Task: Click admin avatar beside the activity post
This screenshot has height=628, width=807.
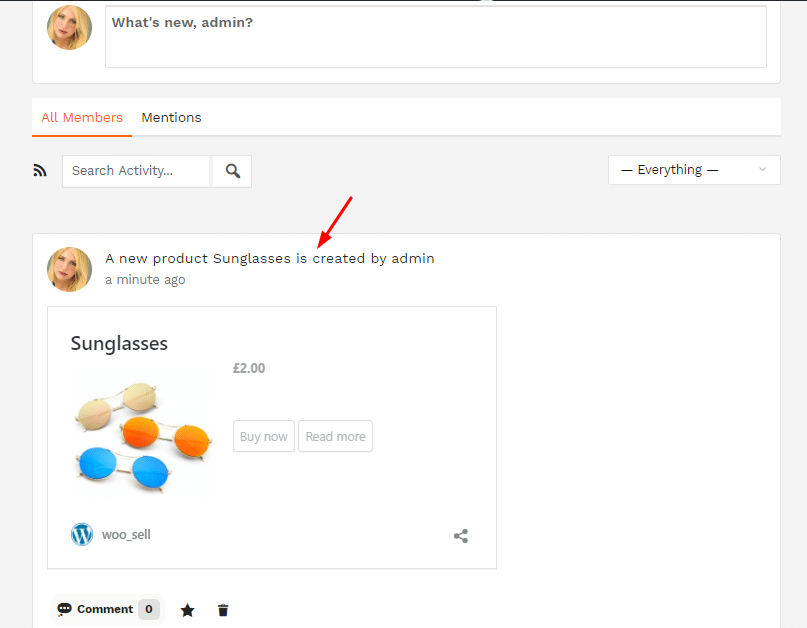Action: pyautogui.click(x=69, y=269)
